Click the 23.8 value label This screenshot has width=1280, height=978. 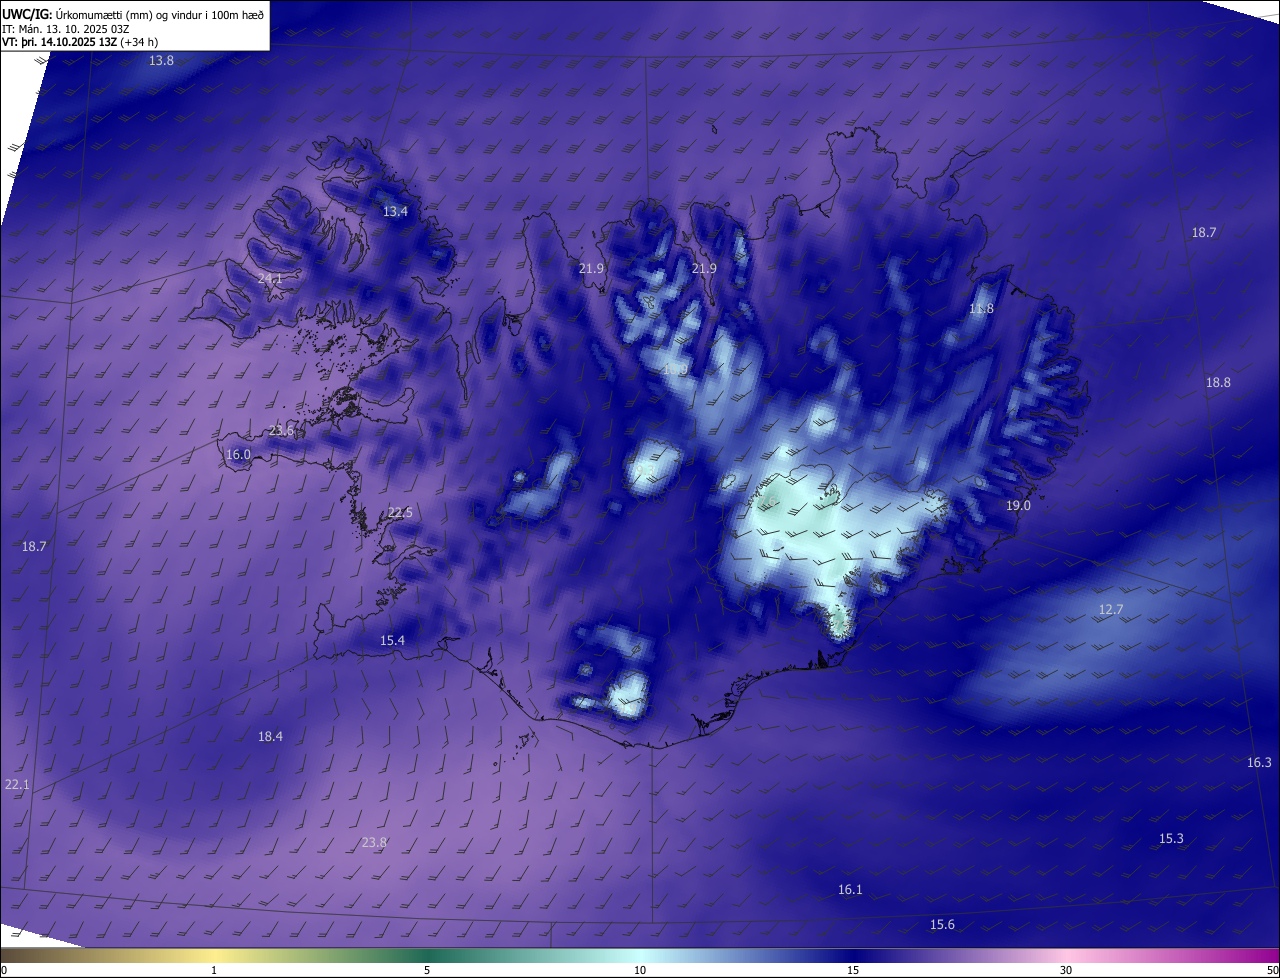[x=374, y=843]
